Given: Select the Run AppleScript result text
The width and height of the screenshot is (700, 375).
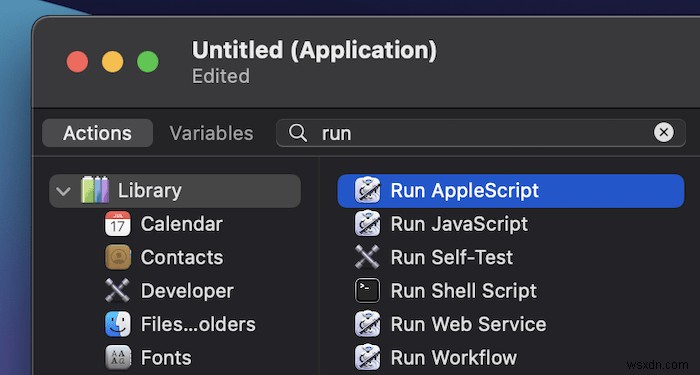Looking at the screenshot, I should [x=465, y=191].
